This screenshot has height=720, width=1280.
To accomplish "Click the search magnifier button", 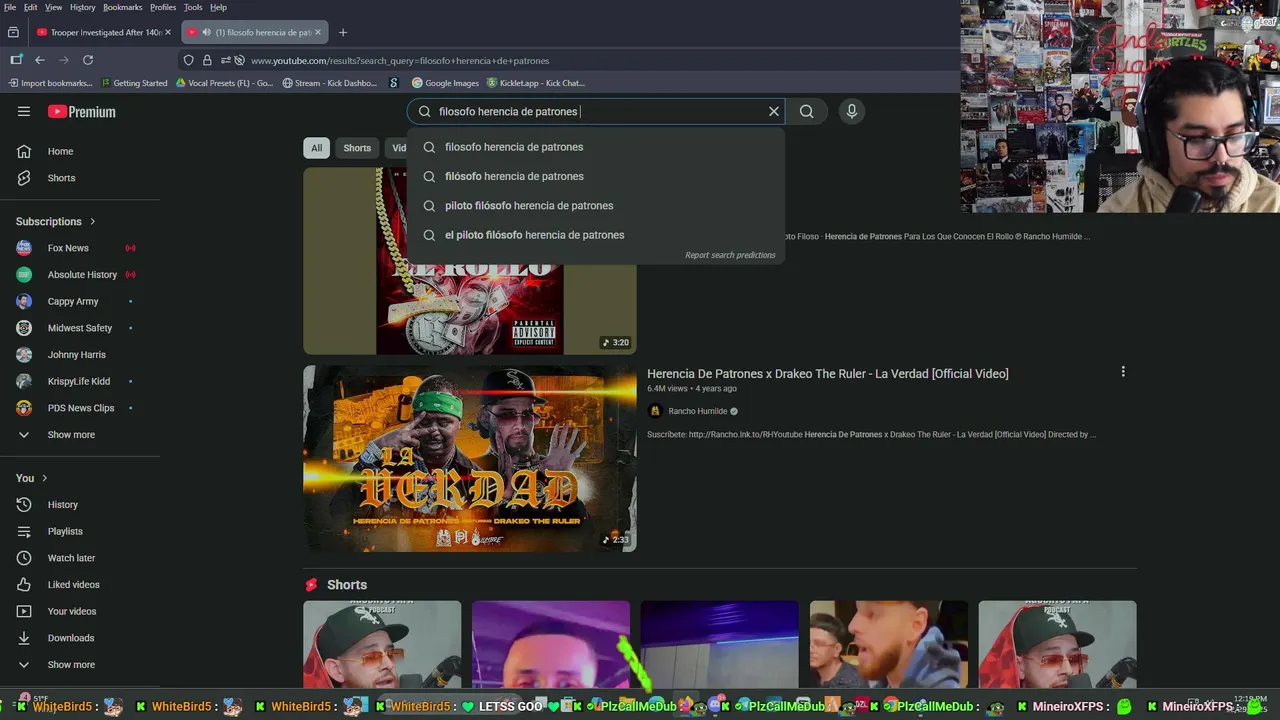I will pyautogui.click(x=806, y=111).
